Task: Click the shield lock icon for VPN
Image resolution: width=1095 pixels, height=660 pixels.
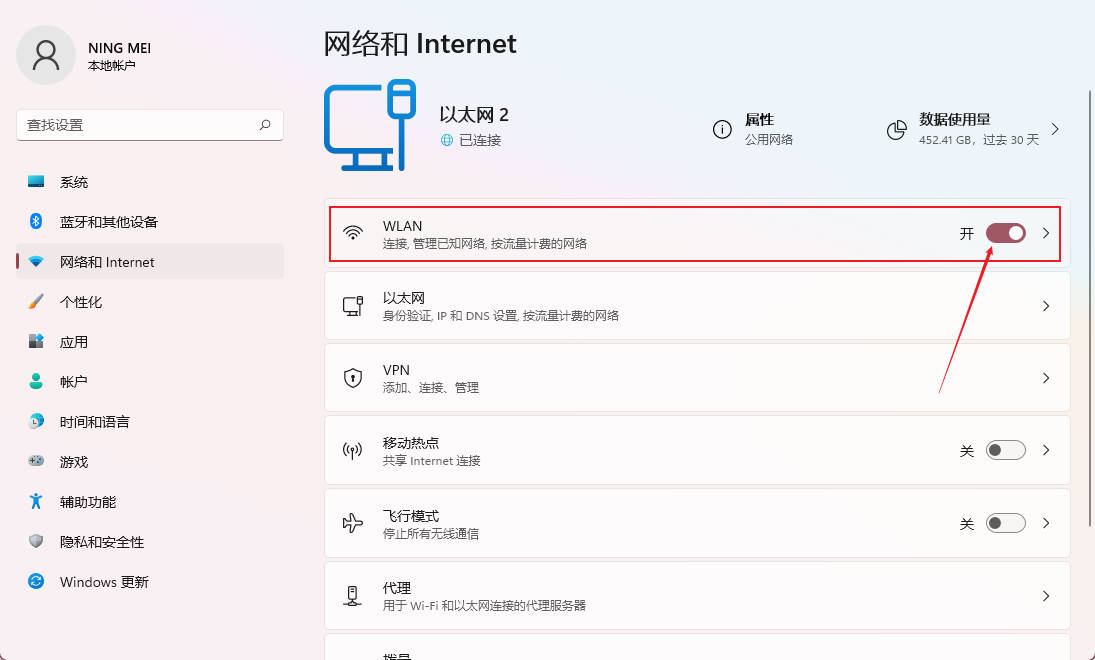Action: tap(353, 378)
